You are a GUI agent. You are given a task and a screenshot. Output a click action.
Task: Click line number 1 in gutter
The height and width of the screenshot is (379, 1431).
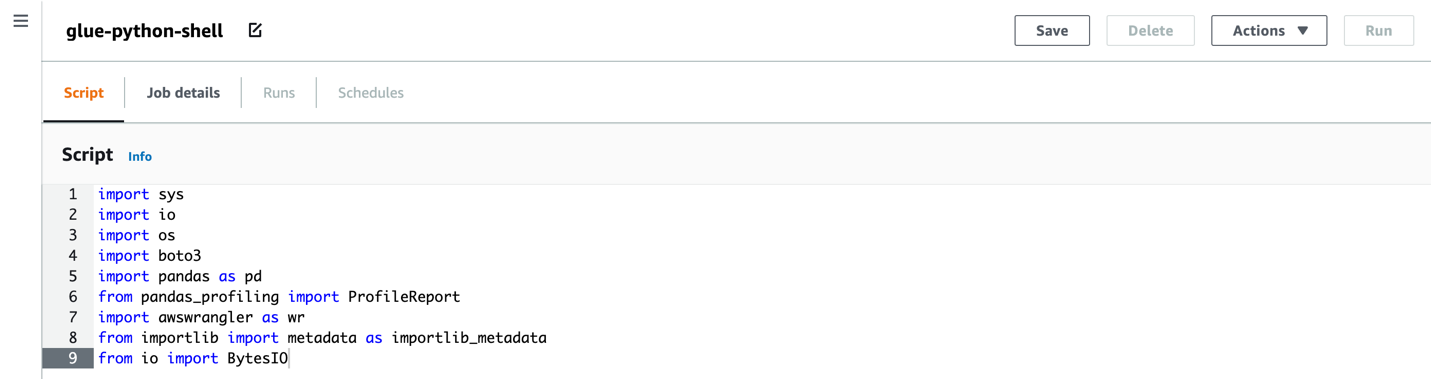[x=72, y=194]
